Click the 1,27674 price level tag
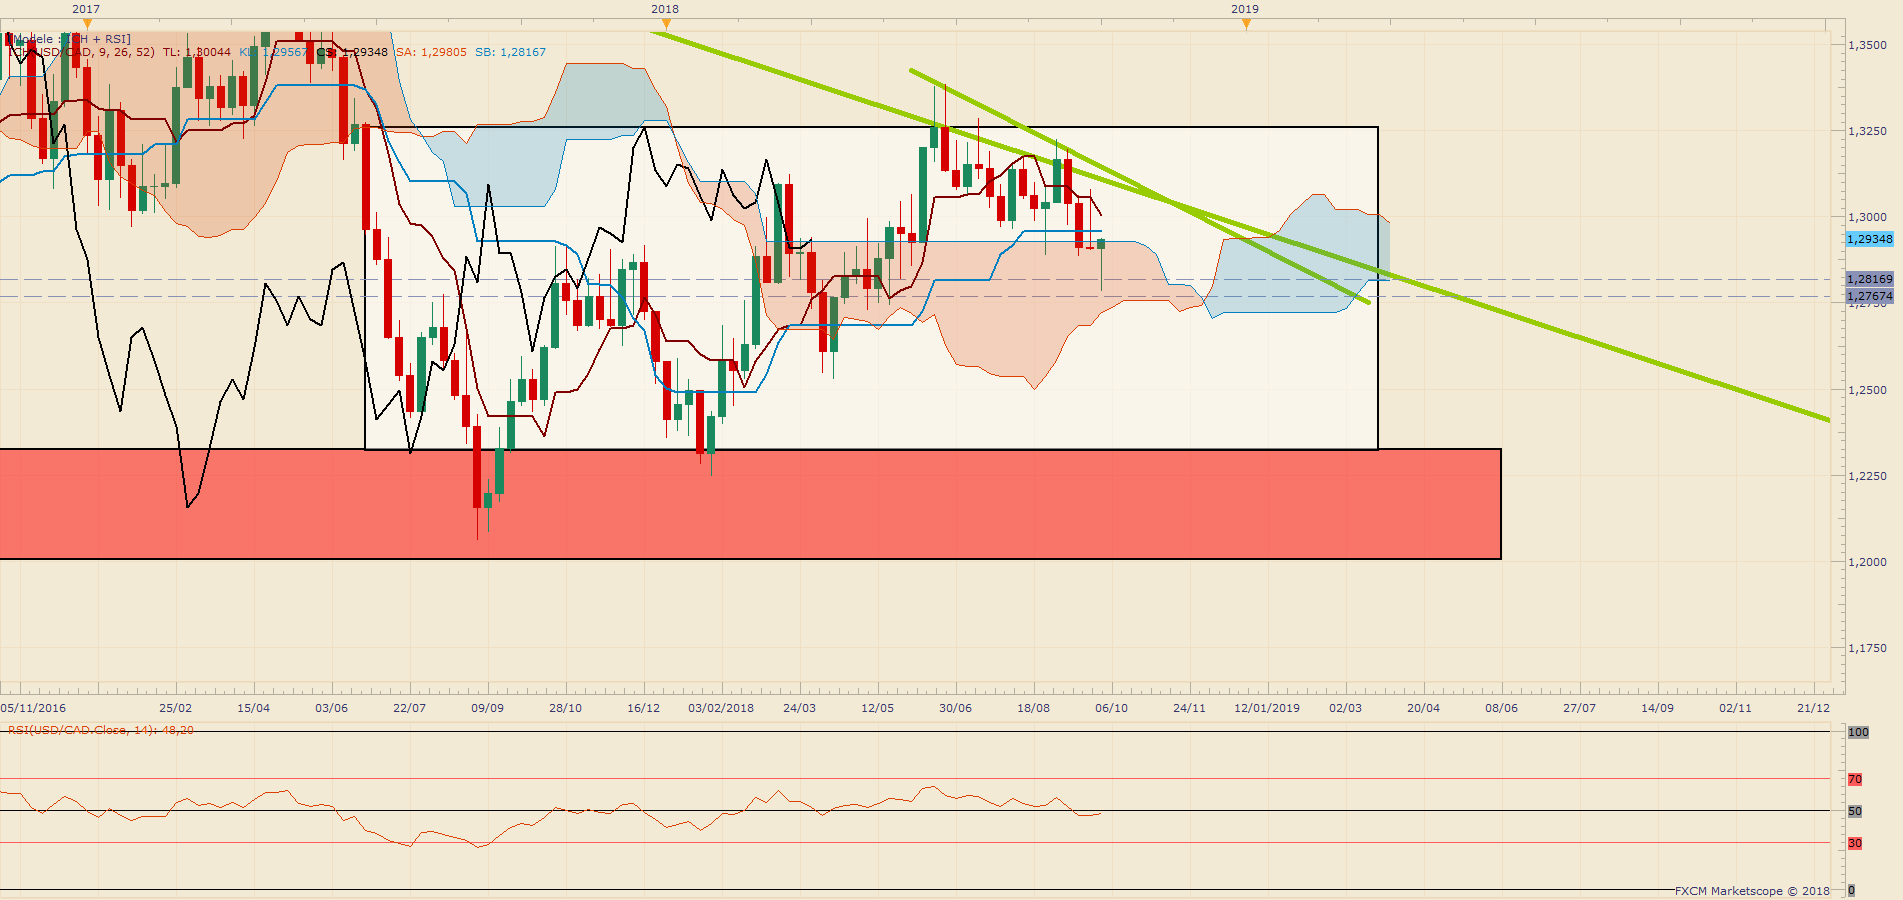1903x900 pixels. click(x=1869, y=296)
